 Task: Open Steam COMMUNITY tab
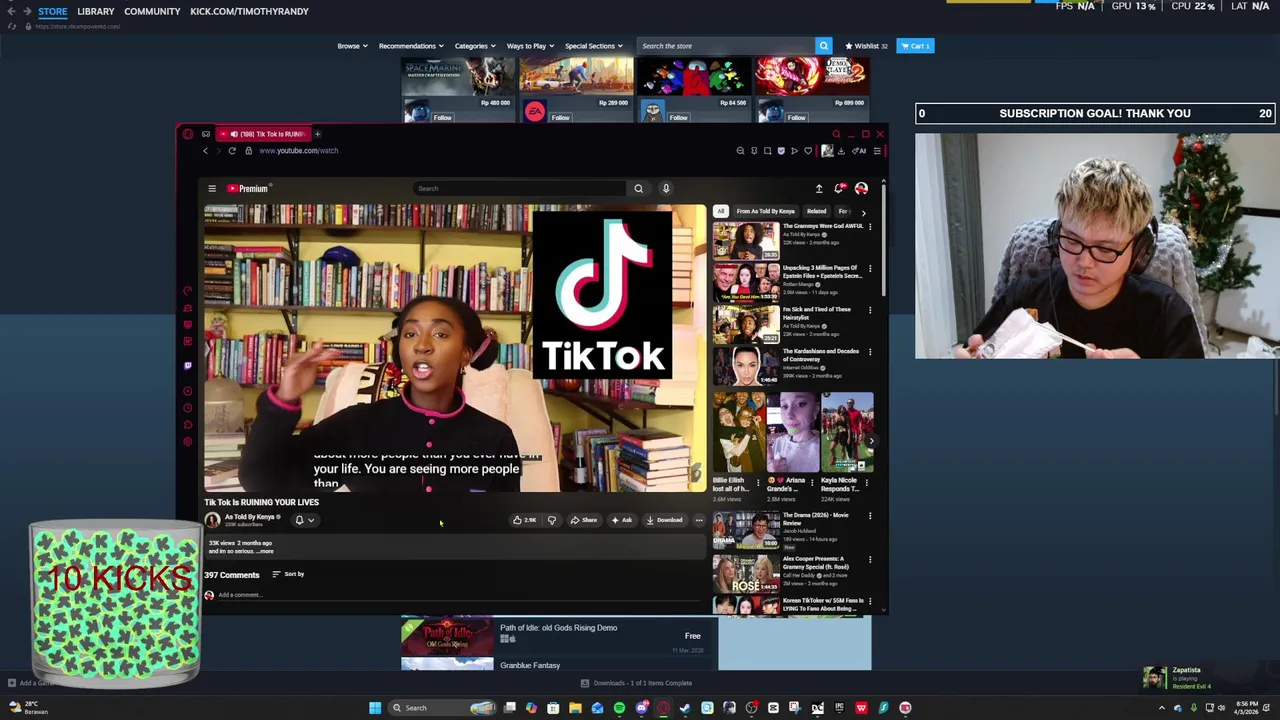pyautogui.click(x=152, y=11)
